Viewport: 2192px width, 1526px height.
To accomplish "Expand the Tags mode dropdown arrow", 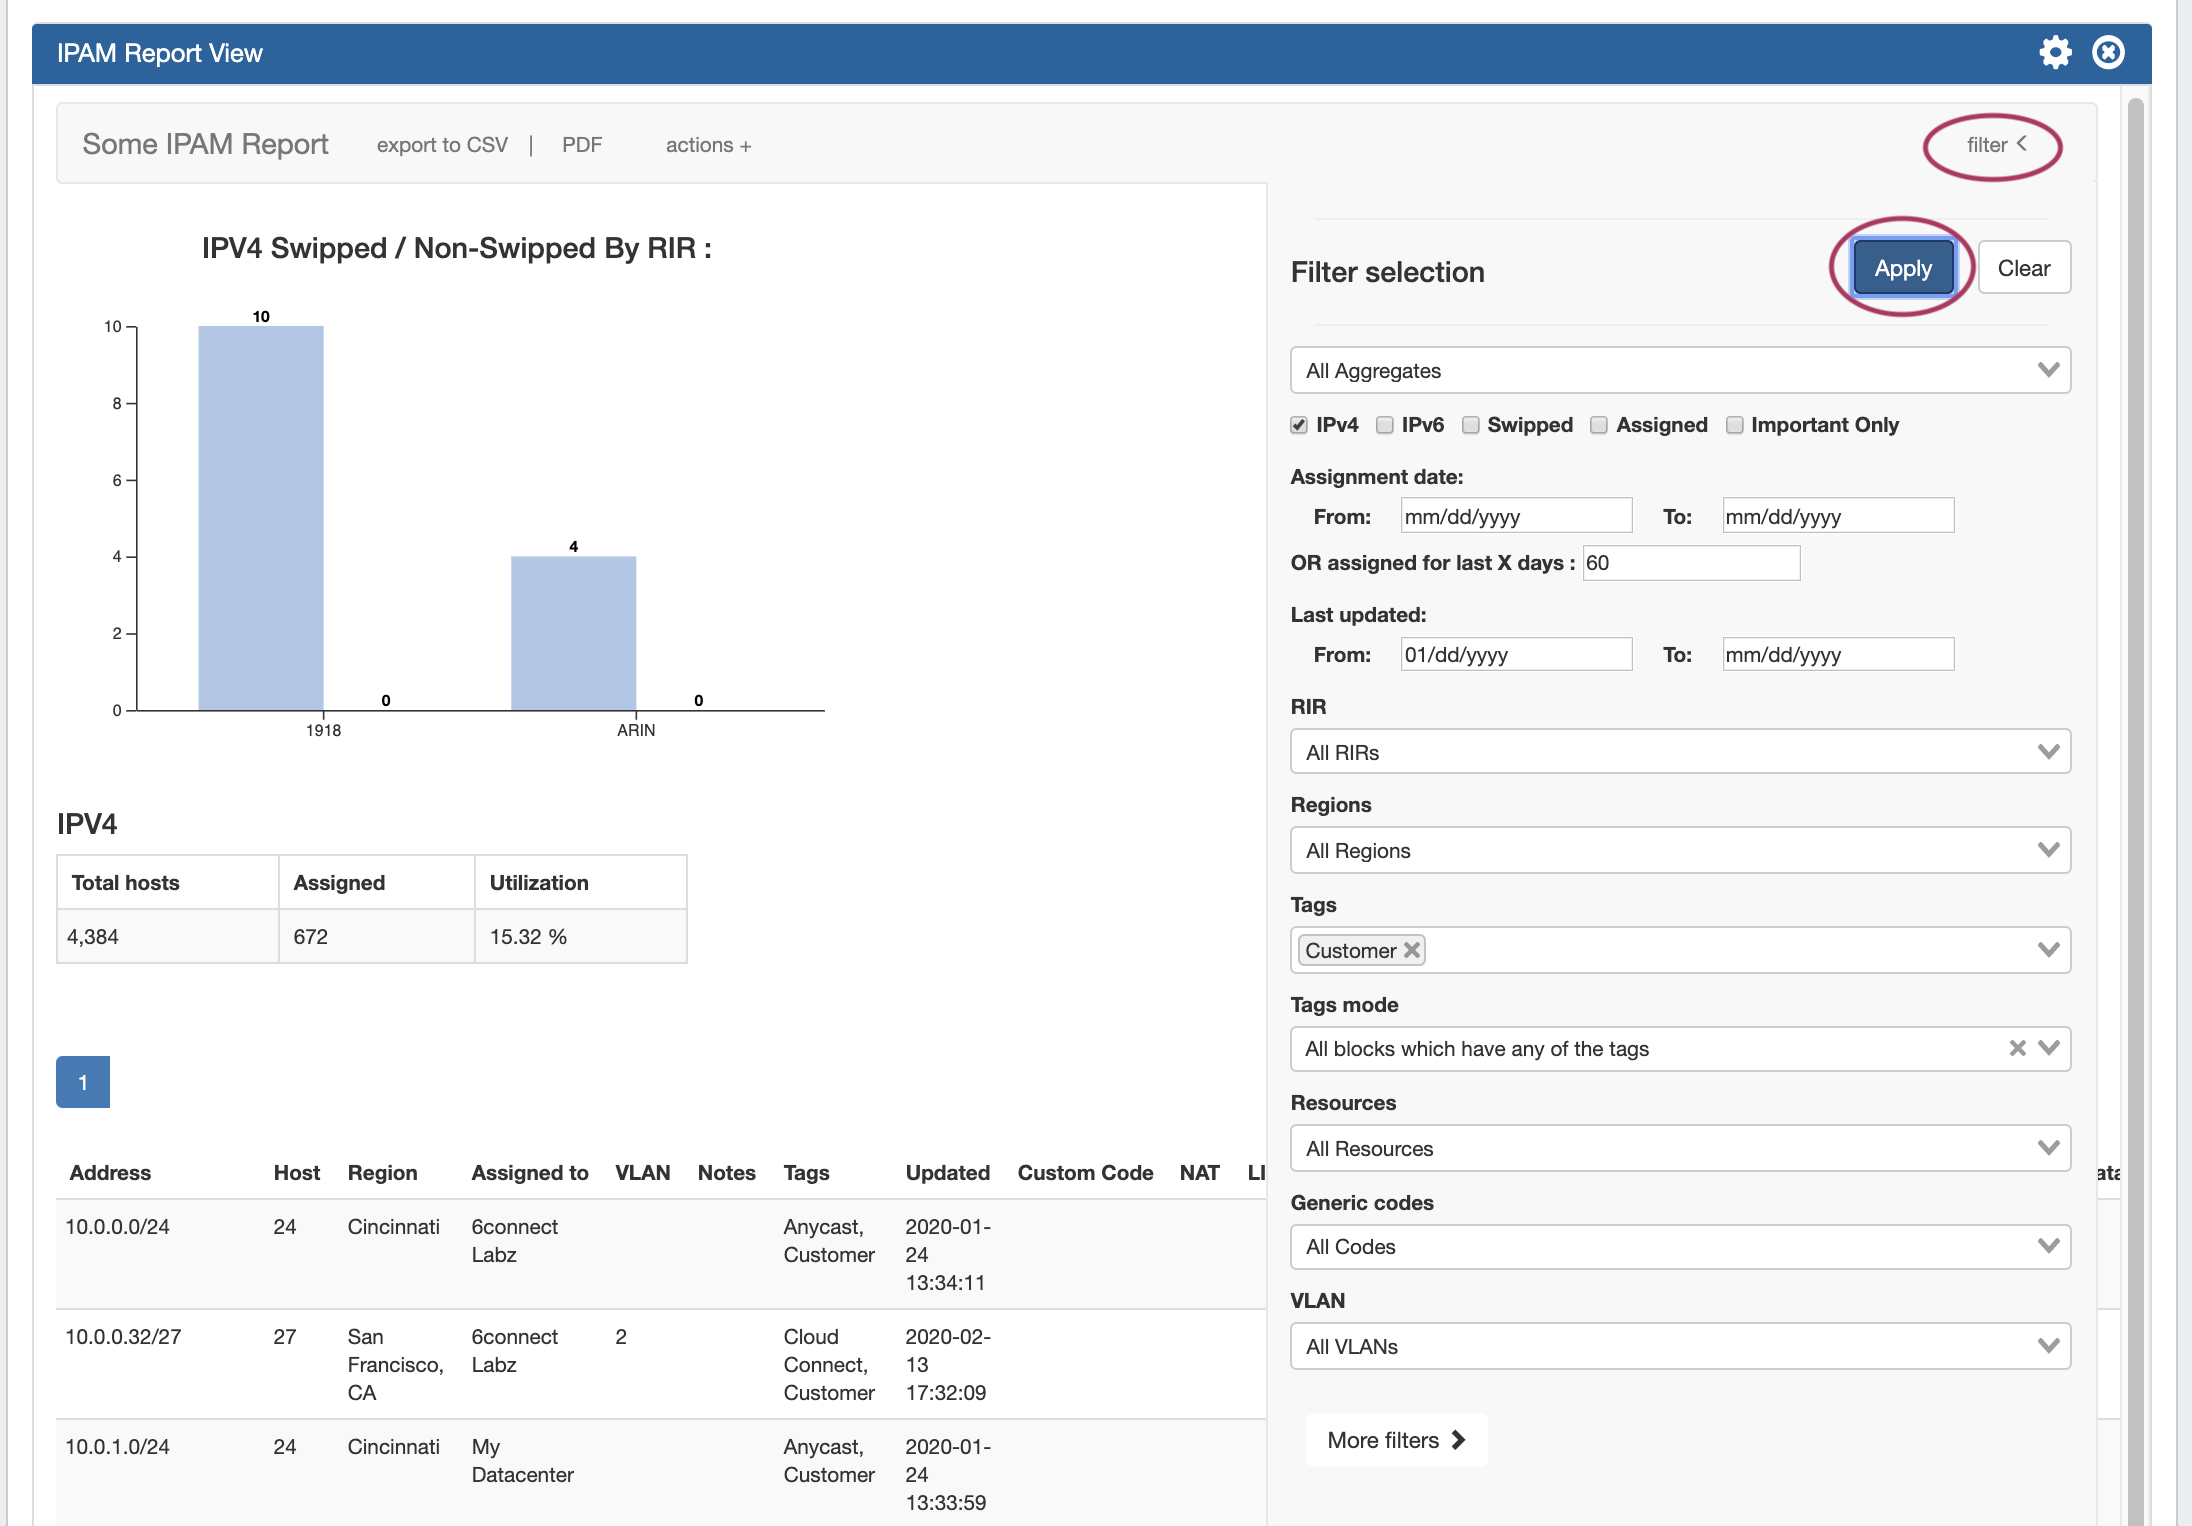I will click(2049, 1048).
